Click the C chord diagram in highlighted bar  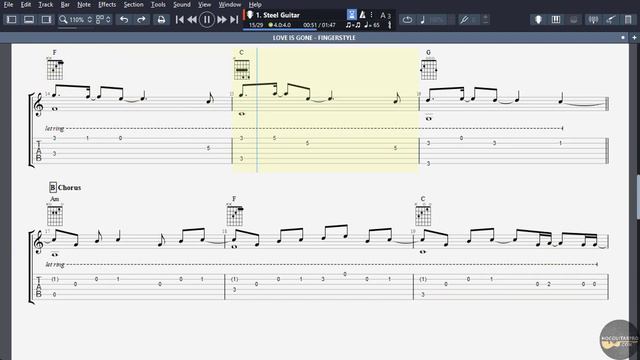pyautogui.click(x=242, y=69)
